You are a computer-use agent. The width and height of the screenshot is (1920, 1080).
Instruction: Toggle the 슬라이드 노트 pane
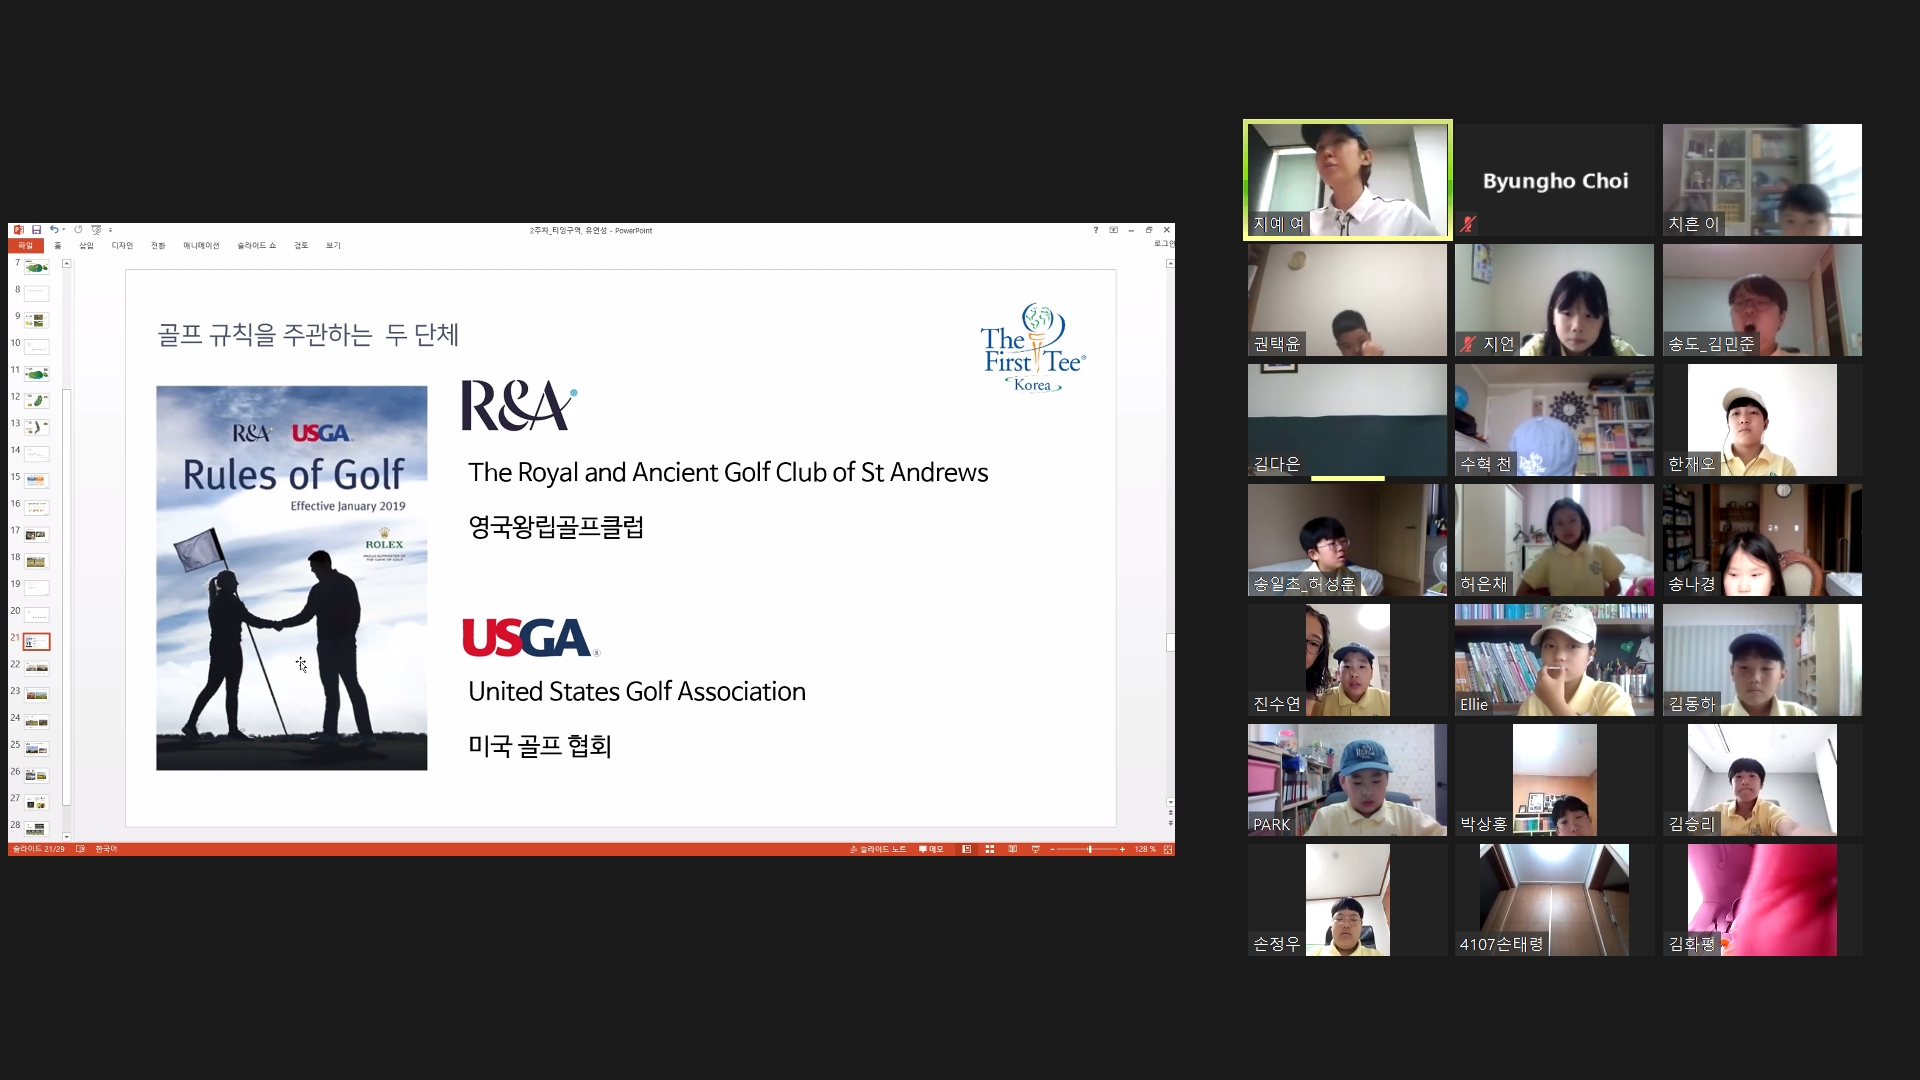879,849
